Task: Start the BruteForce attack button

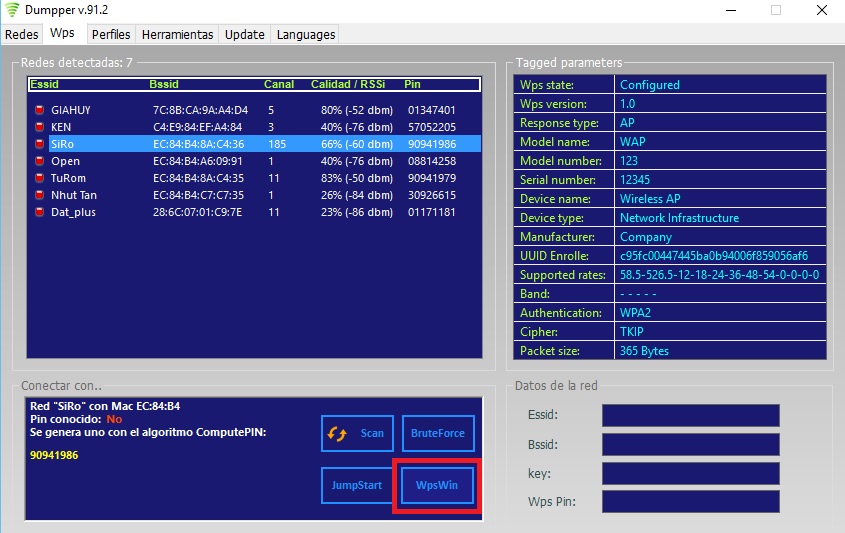Action: click(438, 433)
